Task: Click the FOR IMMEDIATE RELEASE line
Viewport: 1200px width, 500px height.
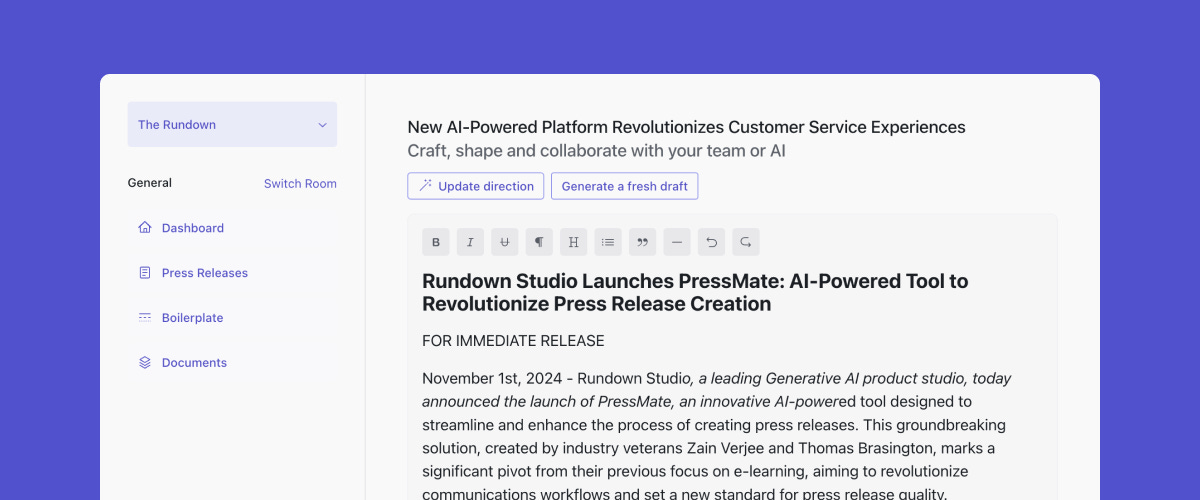Action: click(x=513, y=341)
